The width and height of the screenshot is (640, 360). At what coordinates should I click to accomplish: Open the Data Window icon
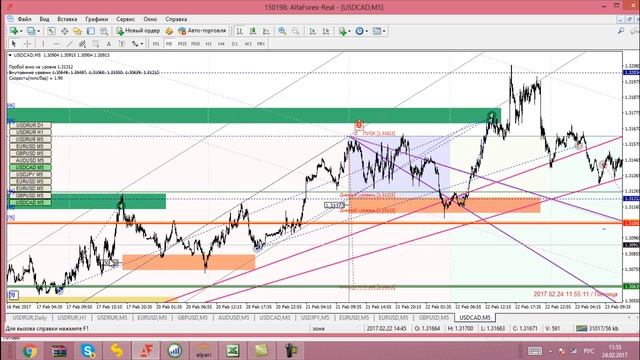click(x=64, y=31)
